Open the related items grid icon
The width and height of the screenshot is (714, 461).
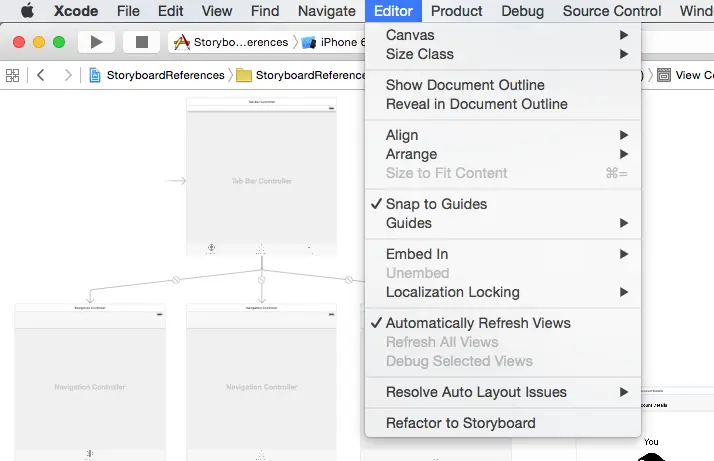point(13,75)
